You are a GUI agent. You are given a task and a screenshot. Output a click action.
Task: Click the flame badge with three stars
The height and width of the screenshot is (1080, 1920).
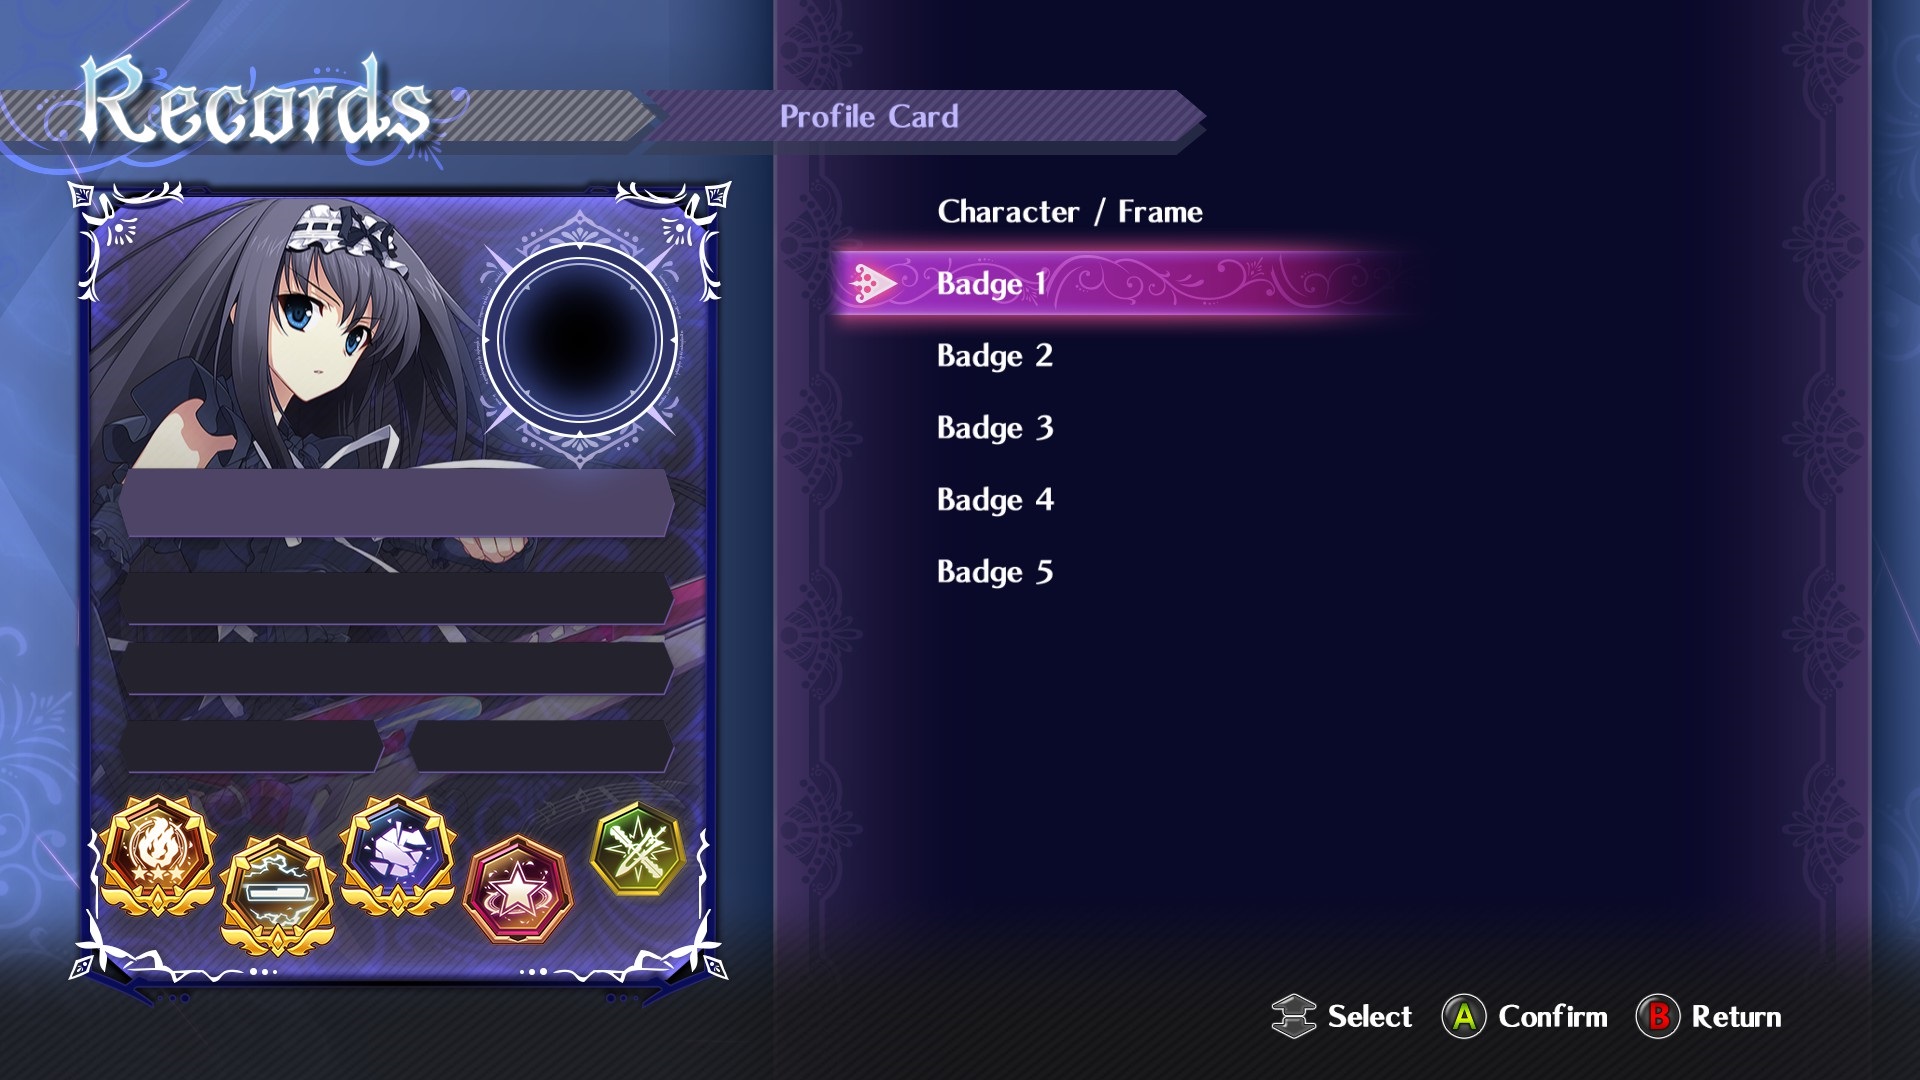click(157, 856)
